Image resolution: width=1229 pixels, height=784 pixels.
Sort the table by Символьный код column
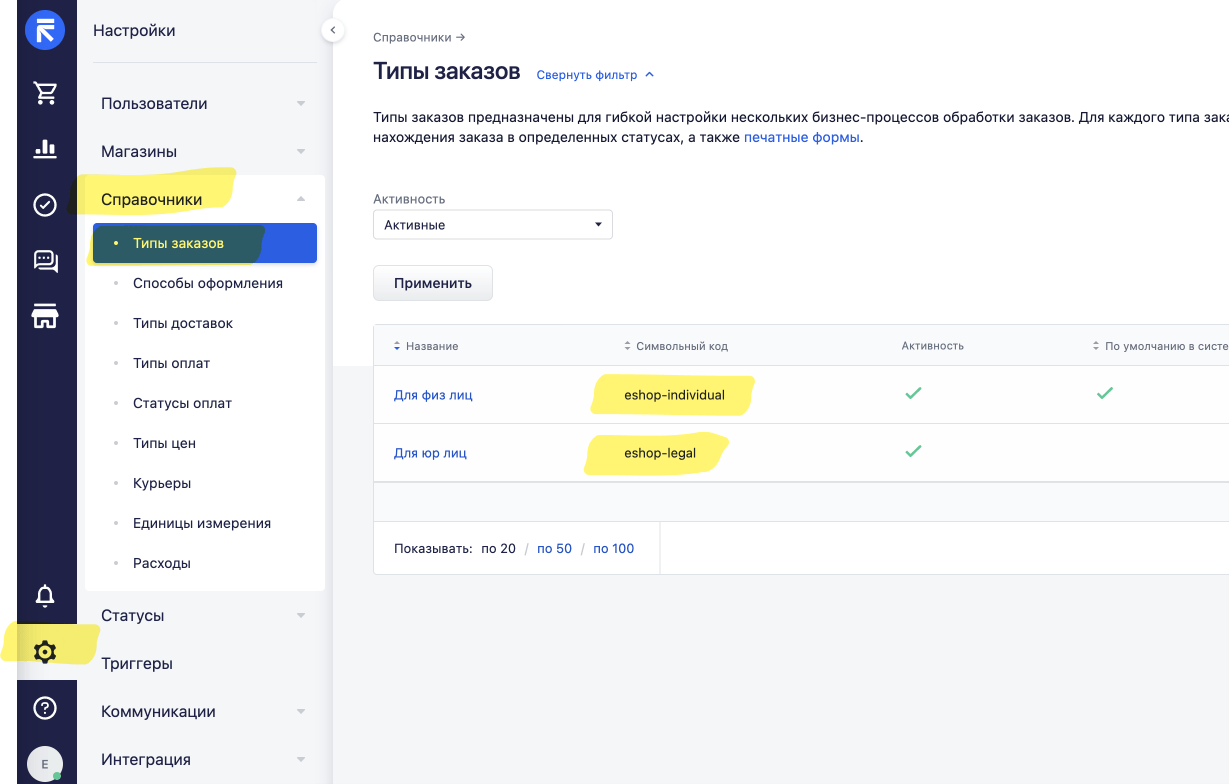click(675, 346)
